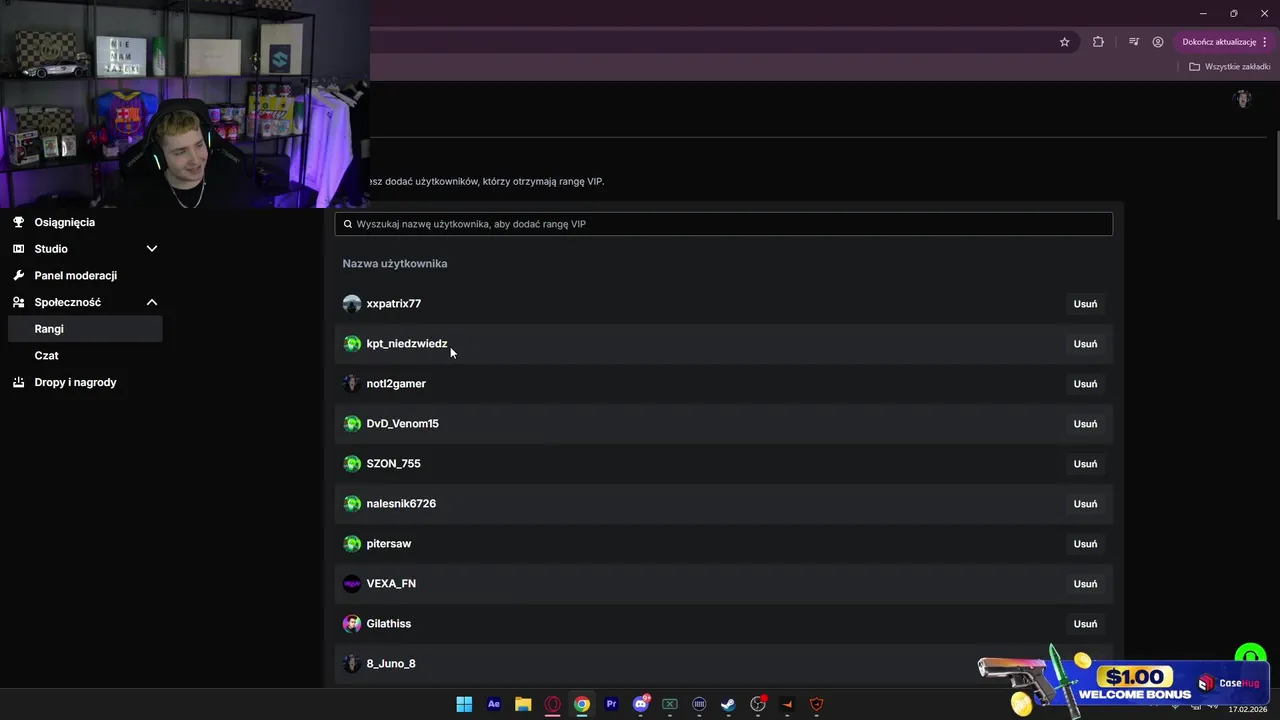
Task: Open Panel moderacji via wrench icon
Action: click(18, 275)
